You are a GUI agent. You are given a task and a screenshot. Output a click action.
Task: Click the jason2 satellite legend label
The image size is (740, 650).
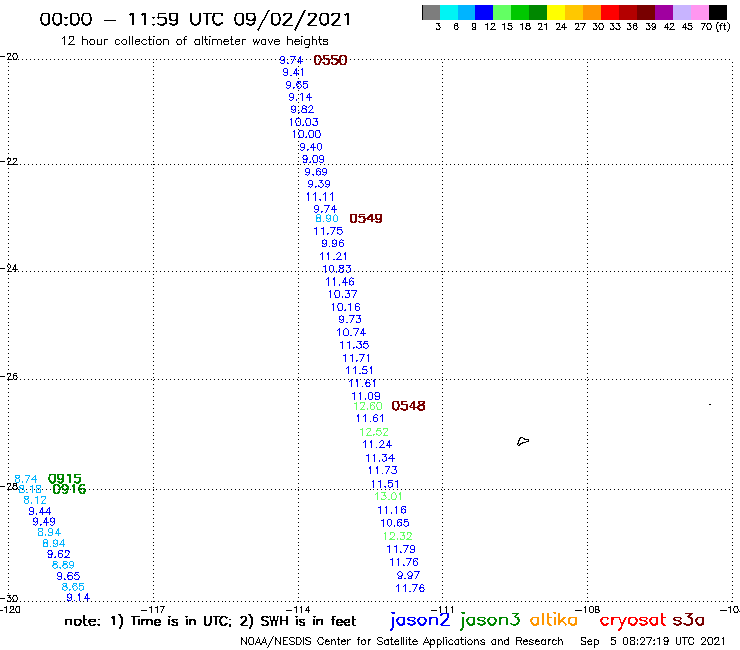(x=420, y=620)
